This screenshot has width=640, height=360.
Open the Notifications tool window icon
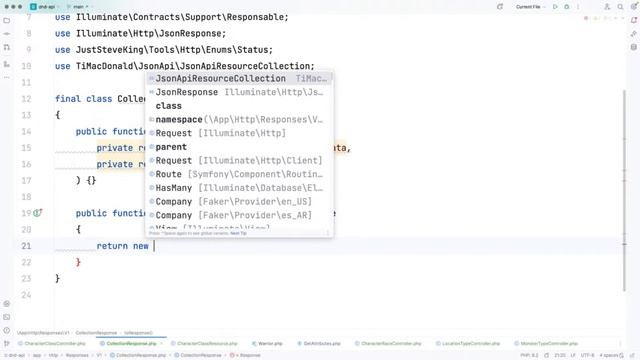point(634,20)
